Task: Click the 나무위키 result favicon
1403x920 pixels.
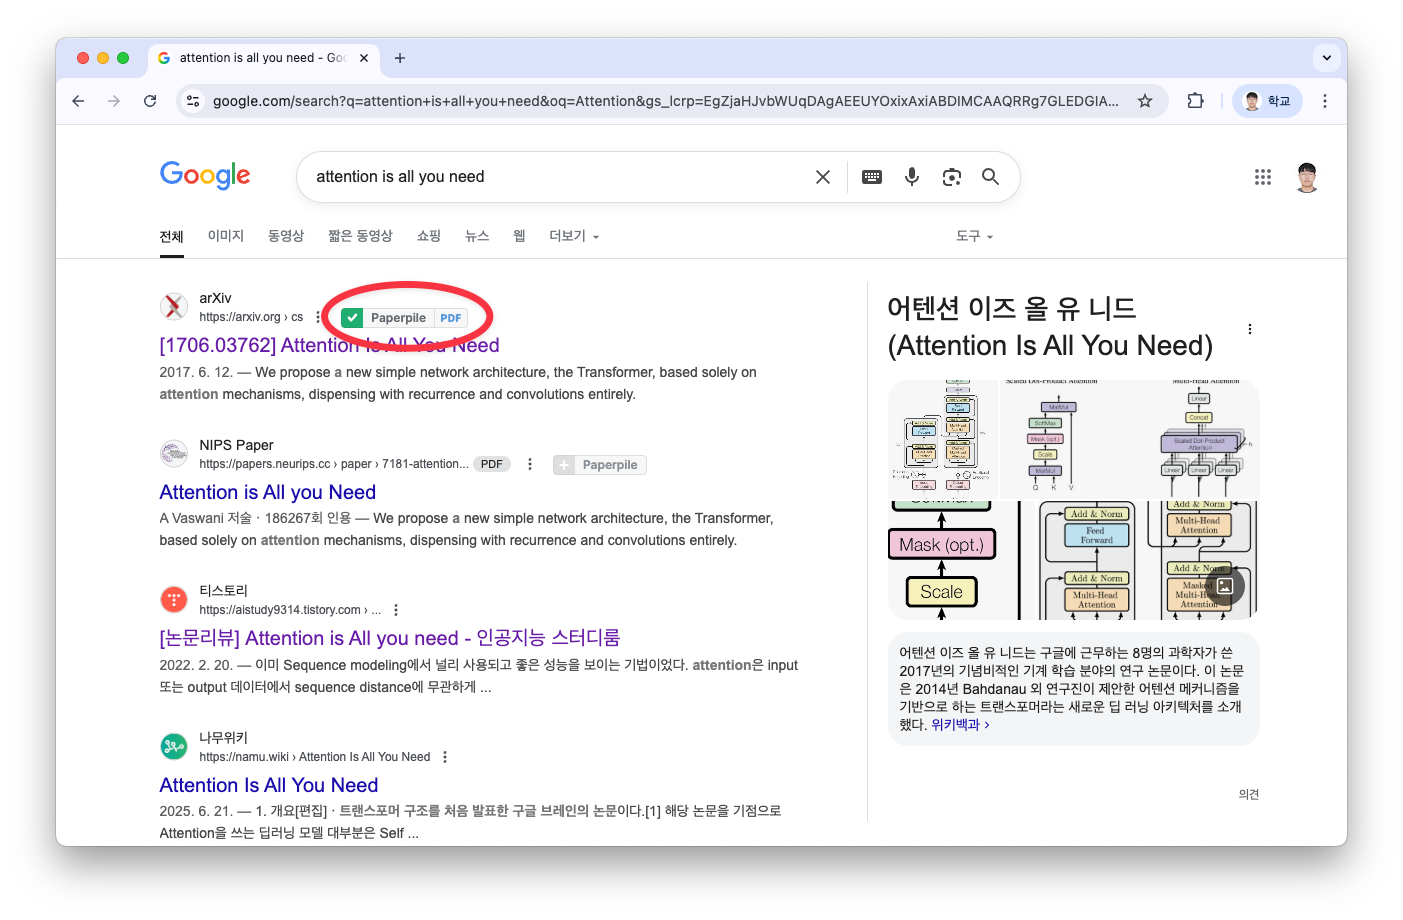Action: point(174,747)
